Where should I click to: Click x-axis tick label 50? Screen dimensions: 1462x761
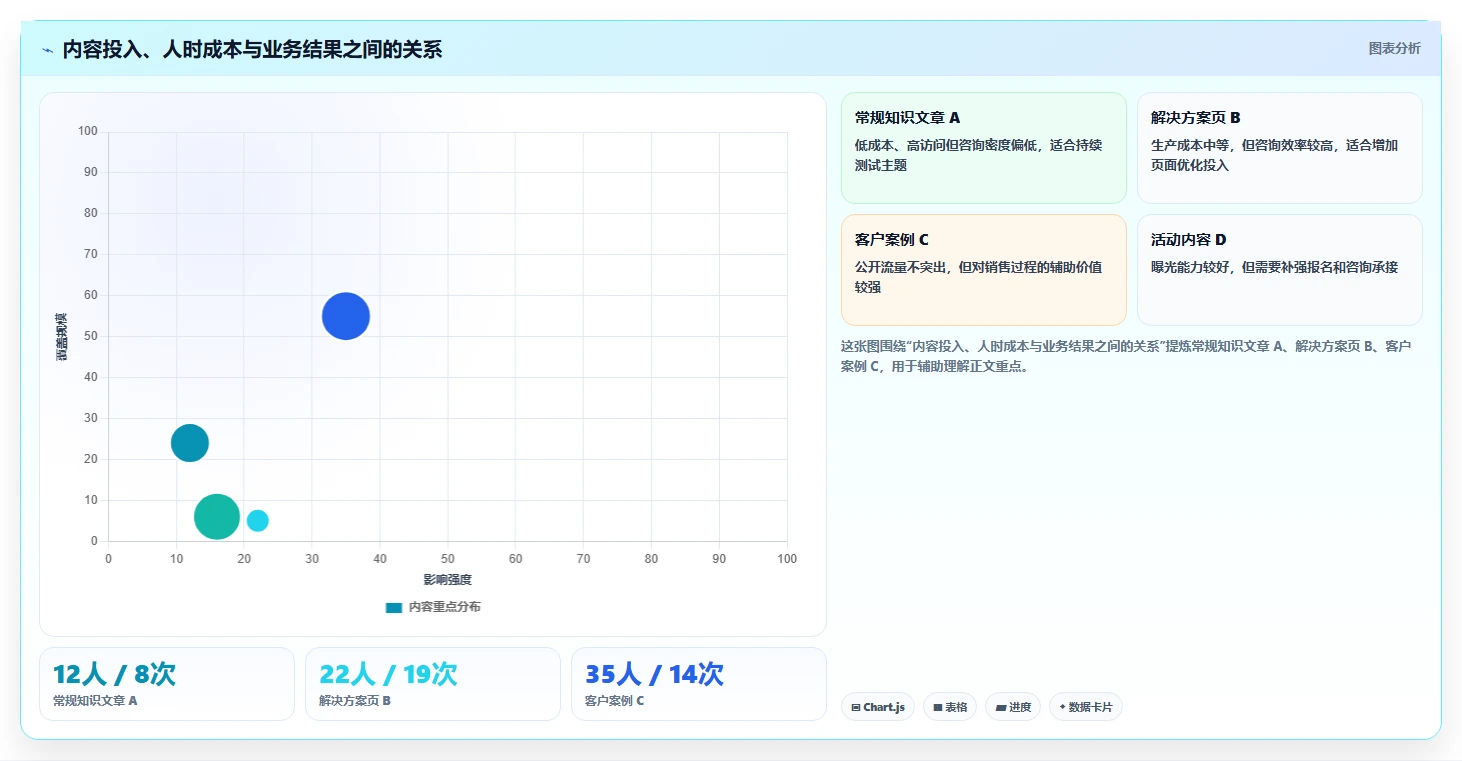[x=447, y=559]
